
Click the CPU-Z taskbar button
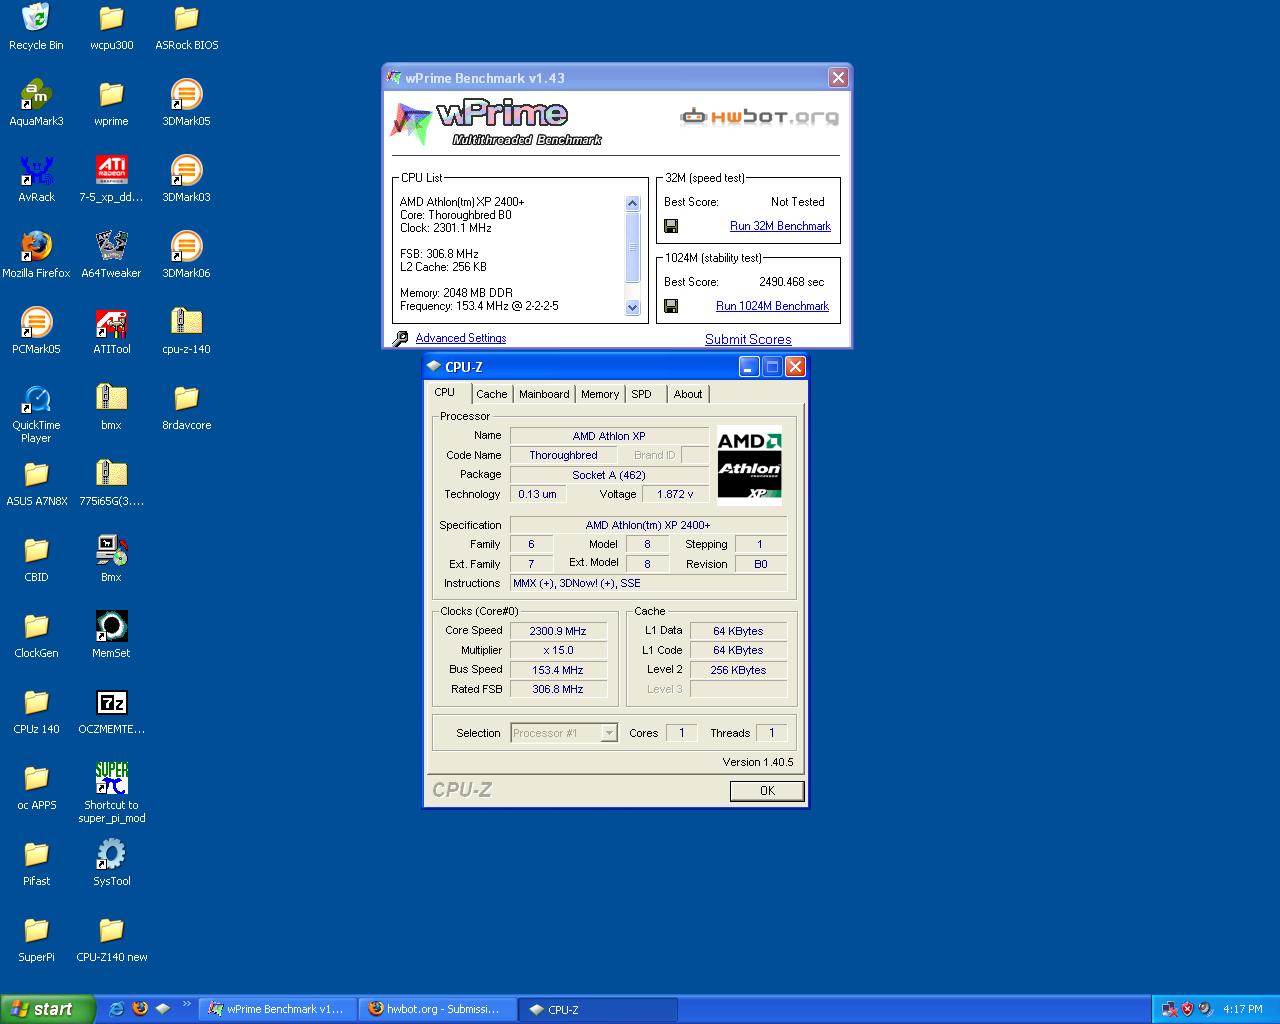[x=599, y=1009]
